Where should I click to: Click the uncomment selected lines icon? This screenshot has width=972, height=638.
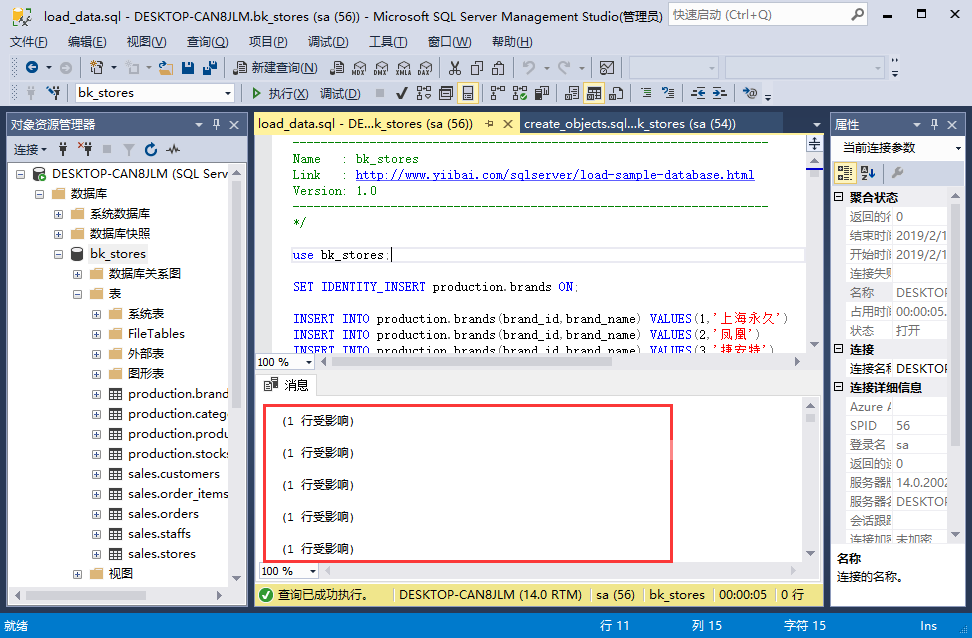668,93
